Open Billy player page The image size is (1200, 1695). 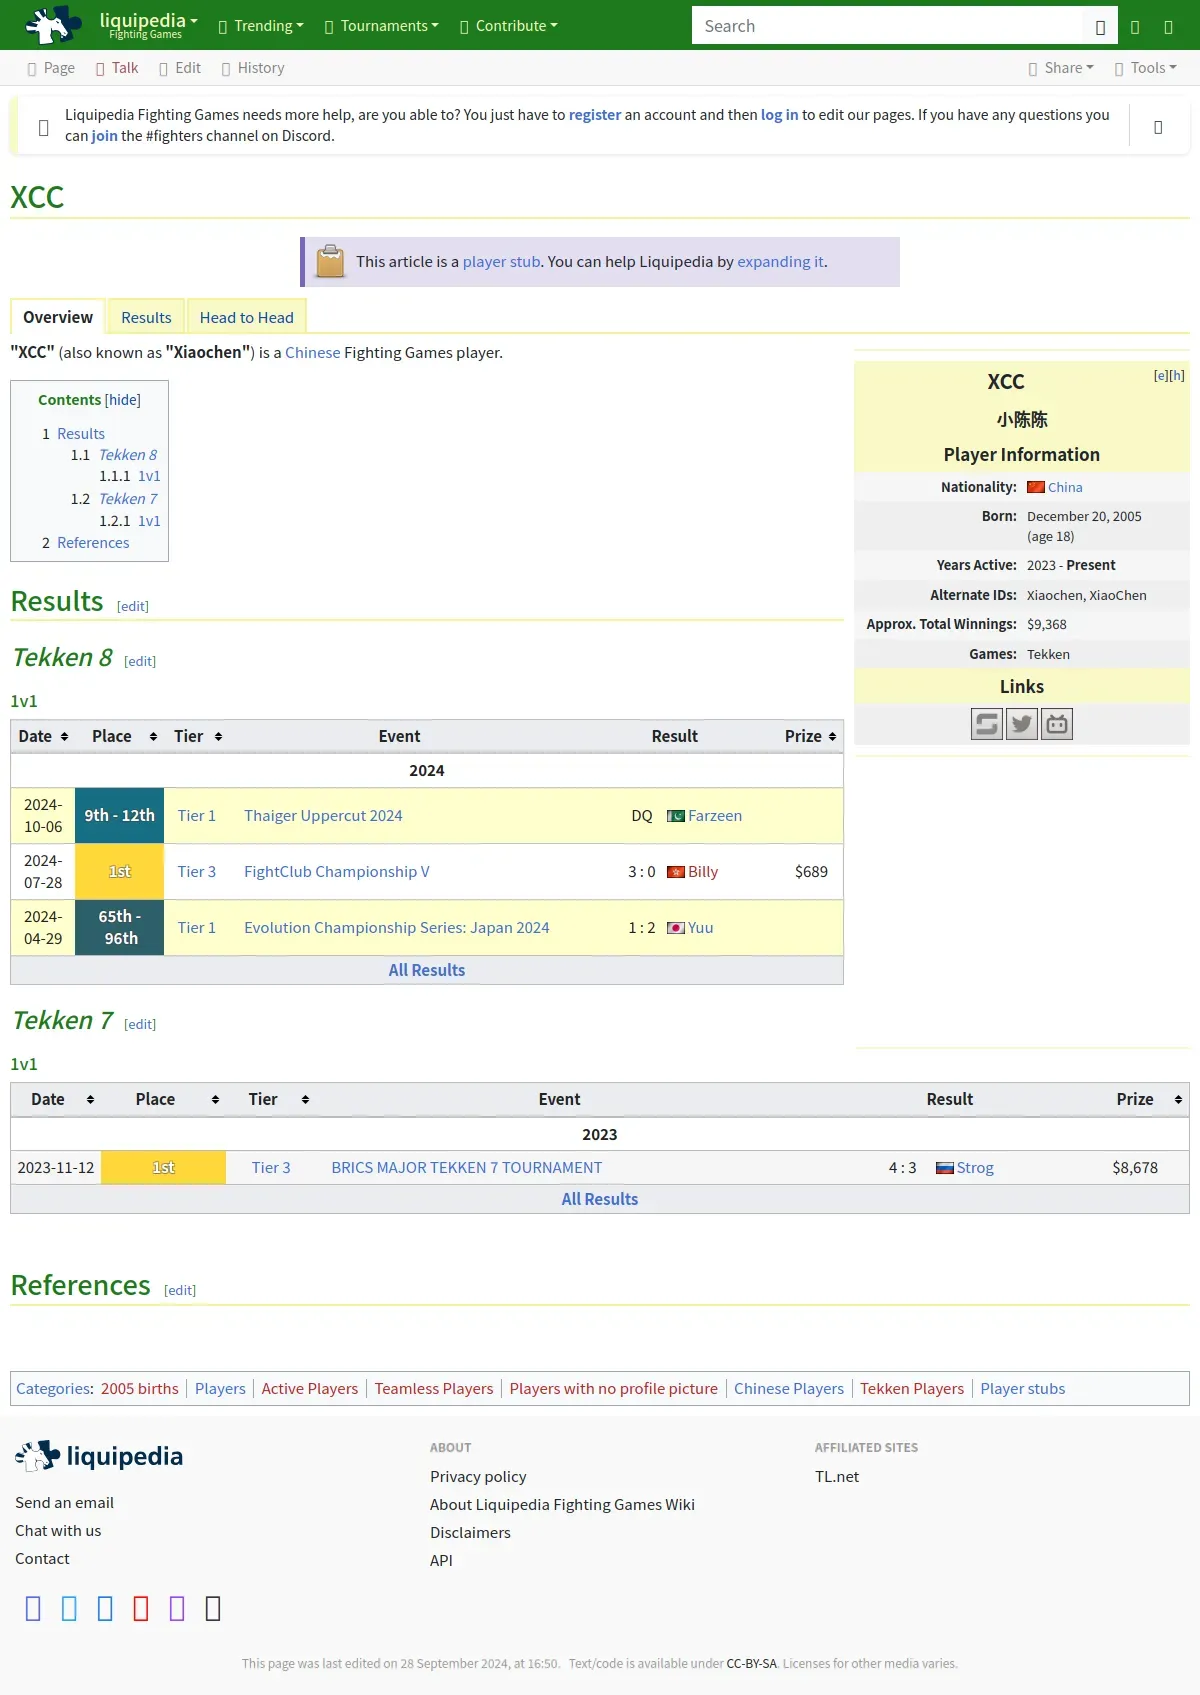703,872
